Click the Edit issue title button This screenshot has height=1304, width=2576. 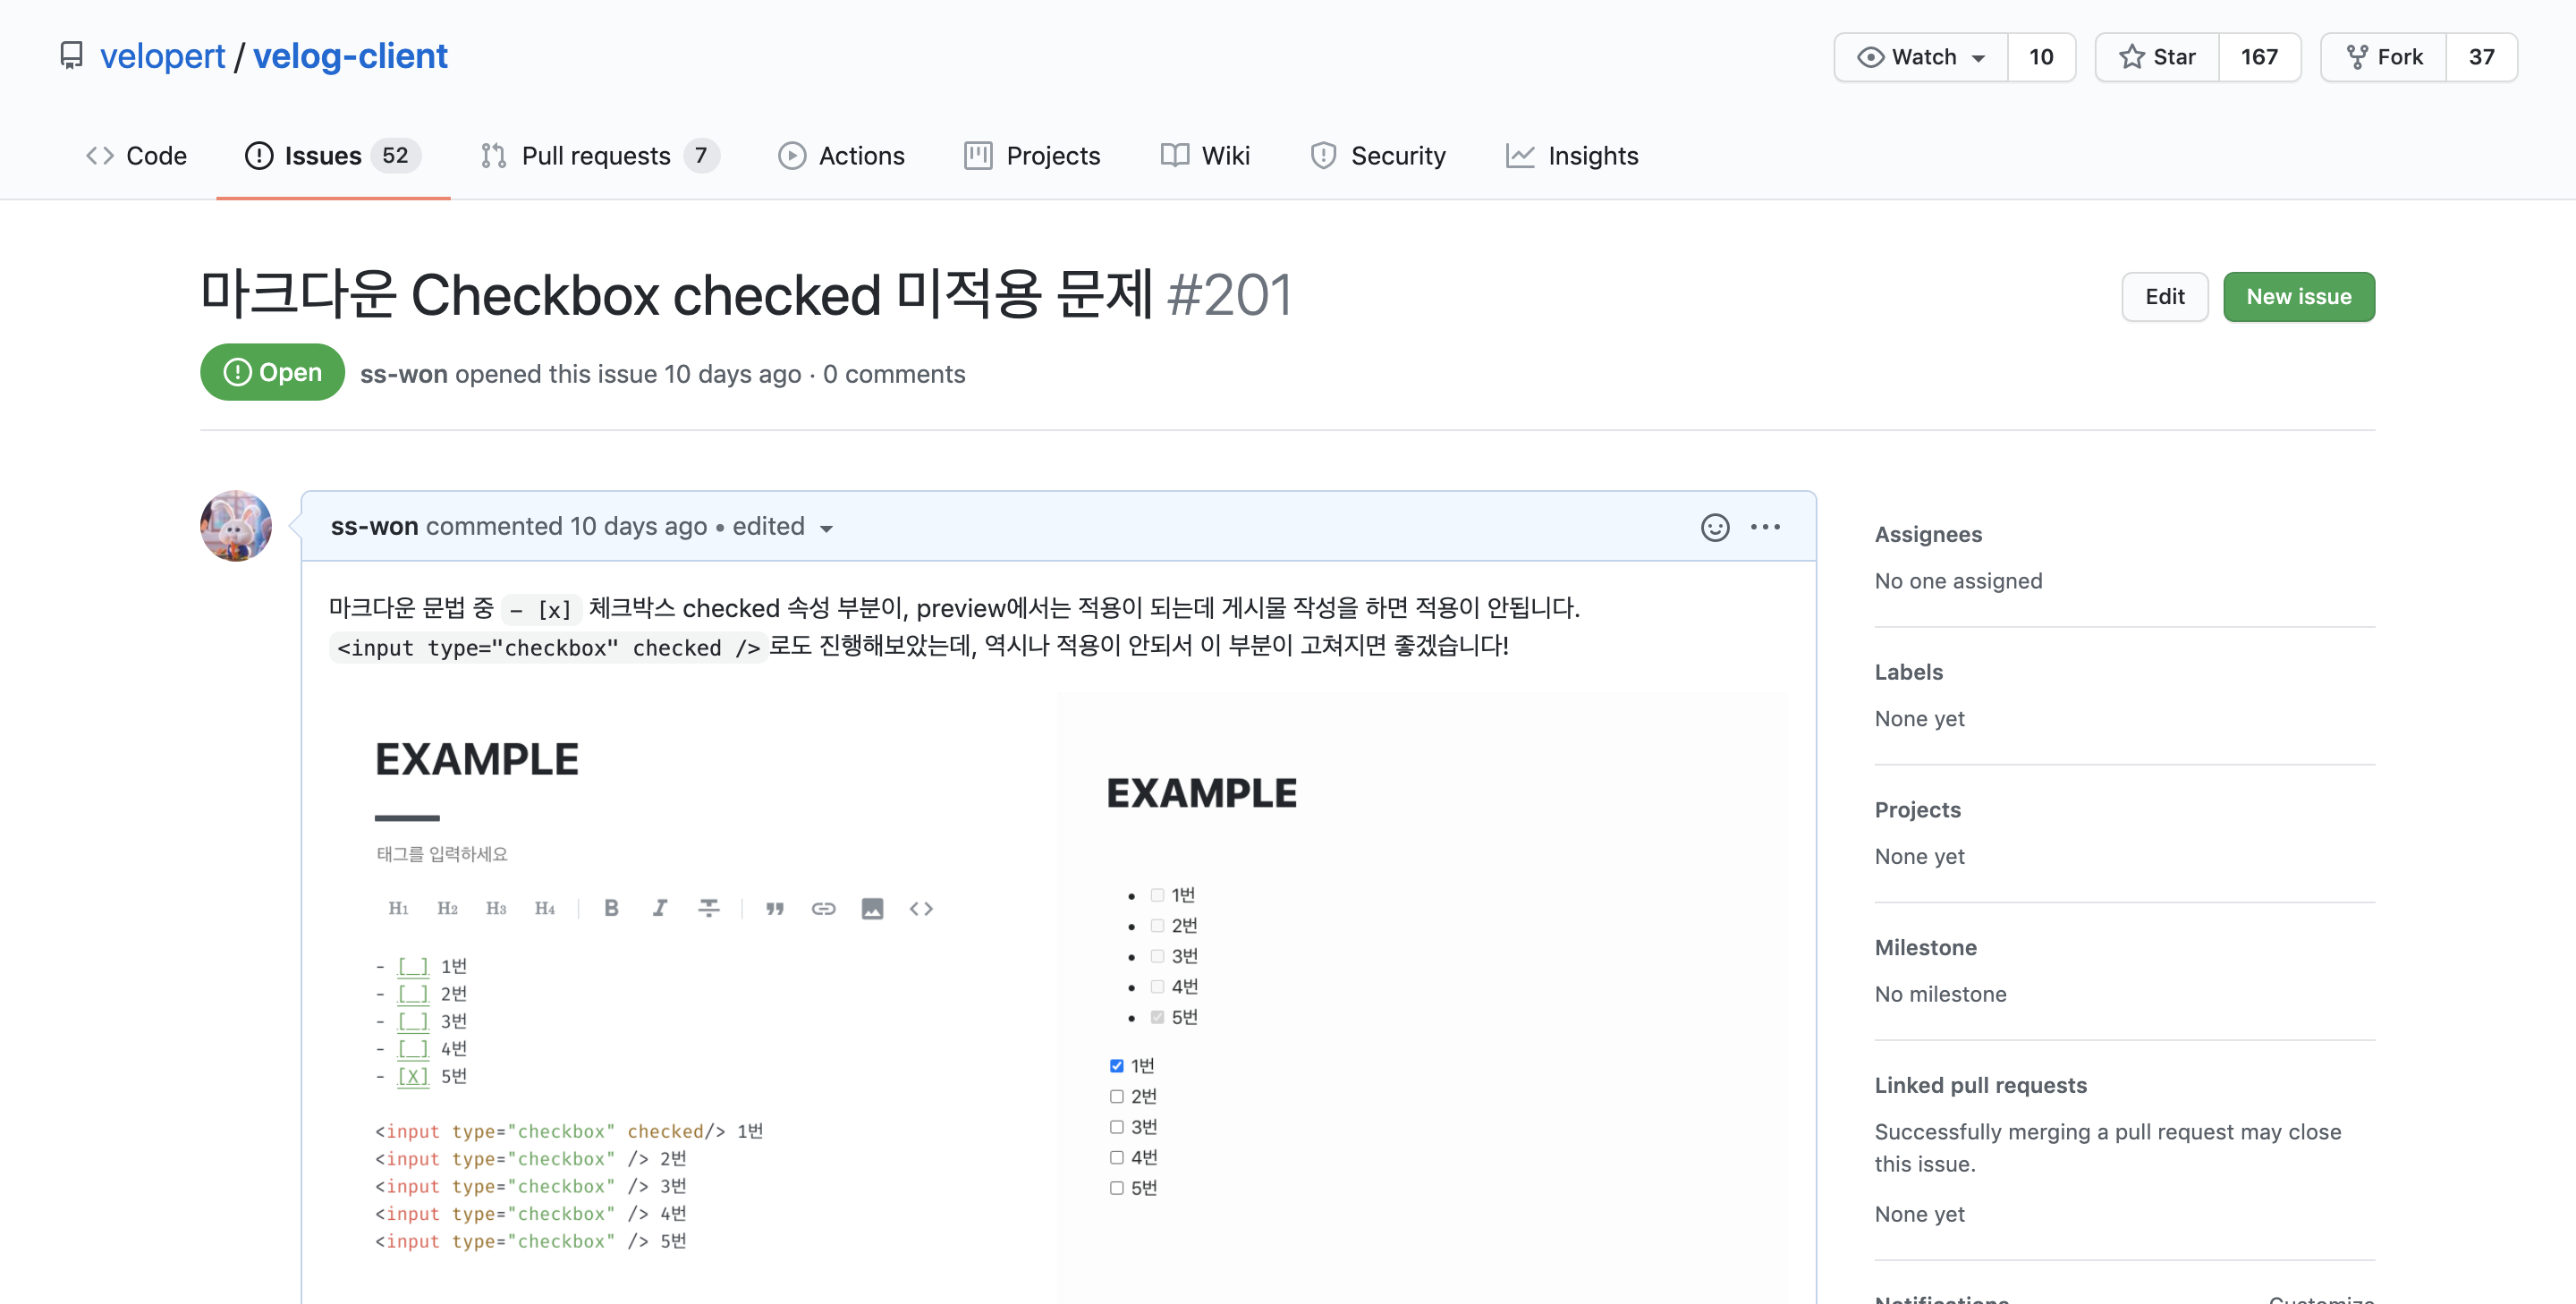[x=2164, y=297]
